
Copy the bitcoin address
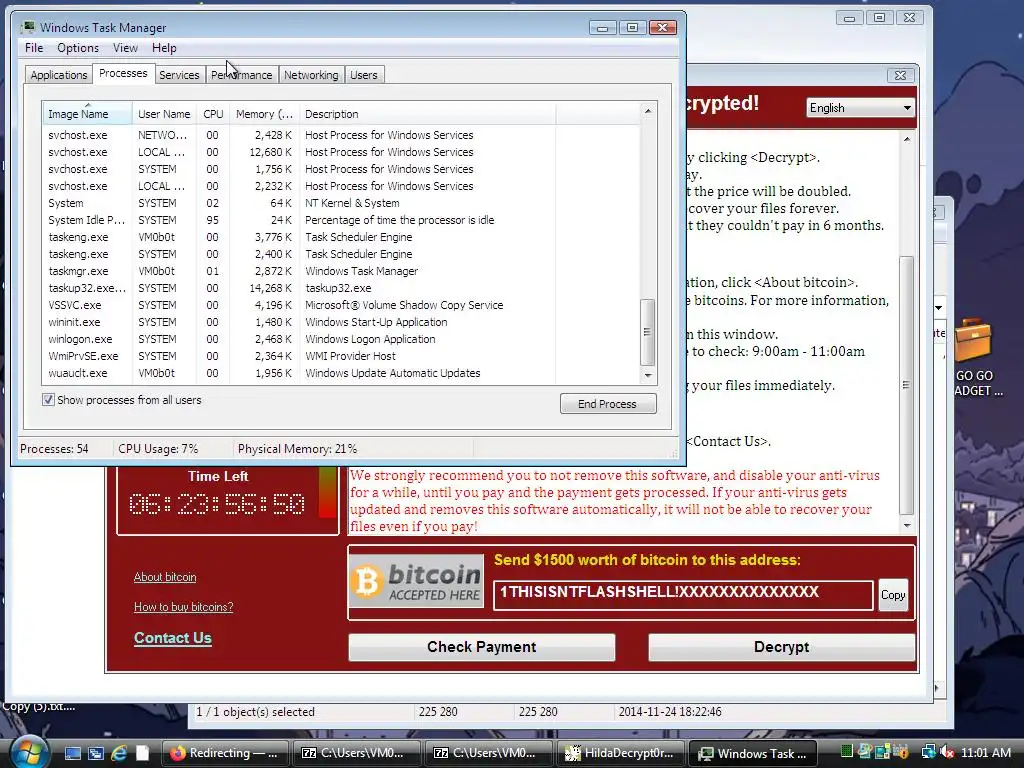point(893,595)
